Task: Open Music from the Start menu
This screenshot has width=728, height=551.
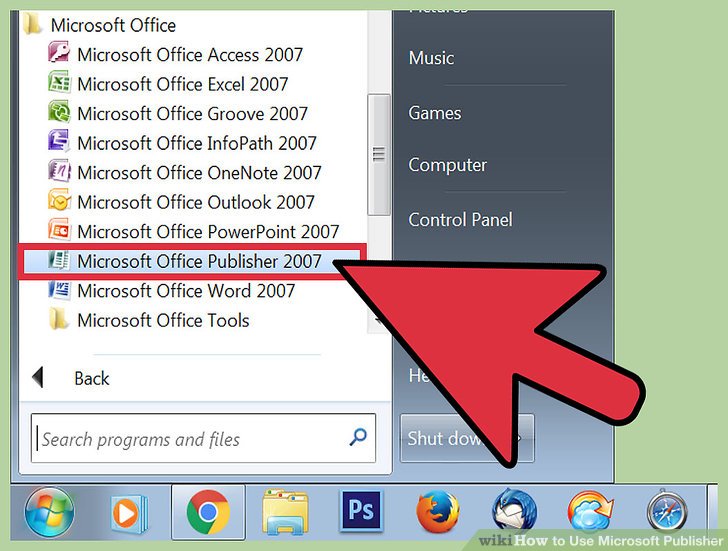Action: coord(431,58)
